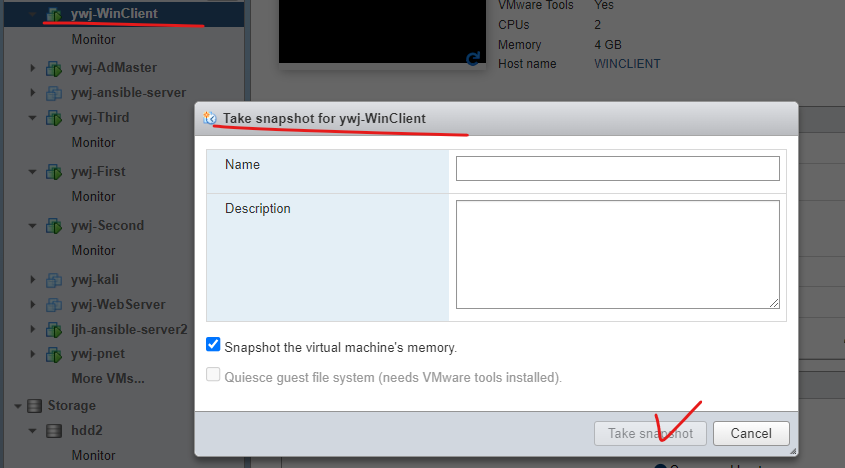Open Monitor under hdd2

[x=93, y=455]
